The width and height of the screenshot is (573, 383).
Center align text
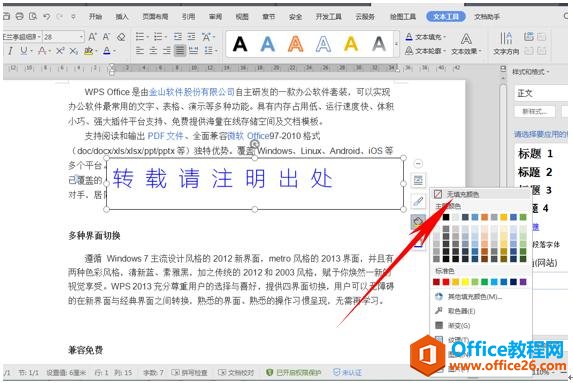click(x=153, y=50)
